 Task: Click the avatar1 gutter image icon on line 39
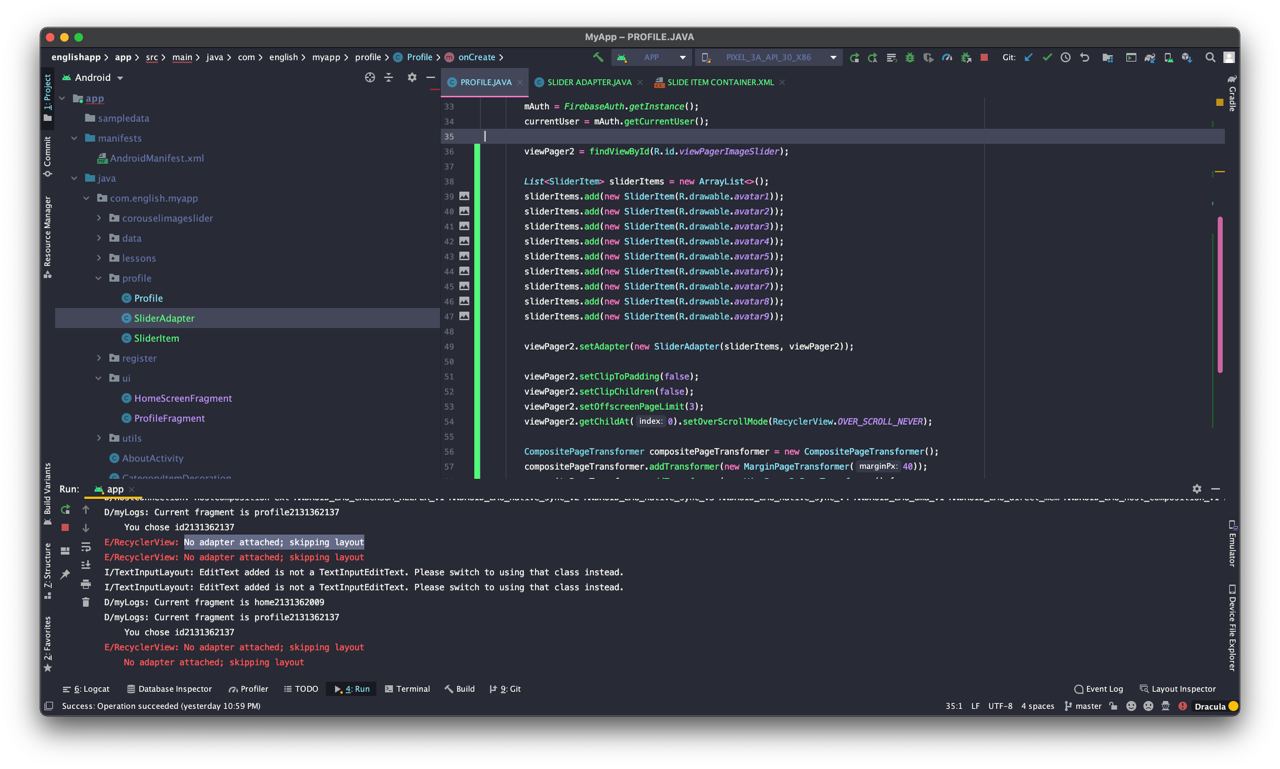pos(464,196)
